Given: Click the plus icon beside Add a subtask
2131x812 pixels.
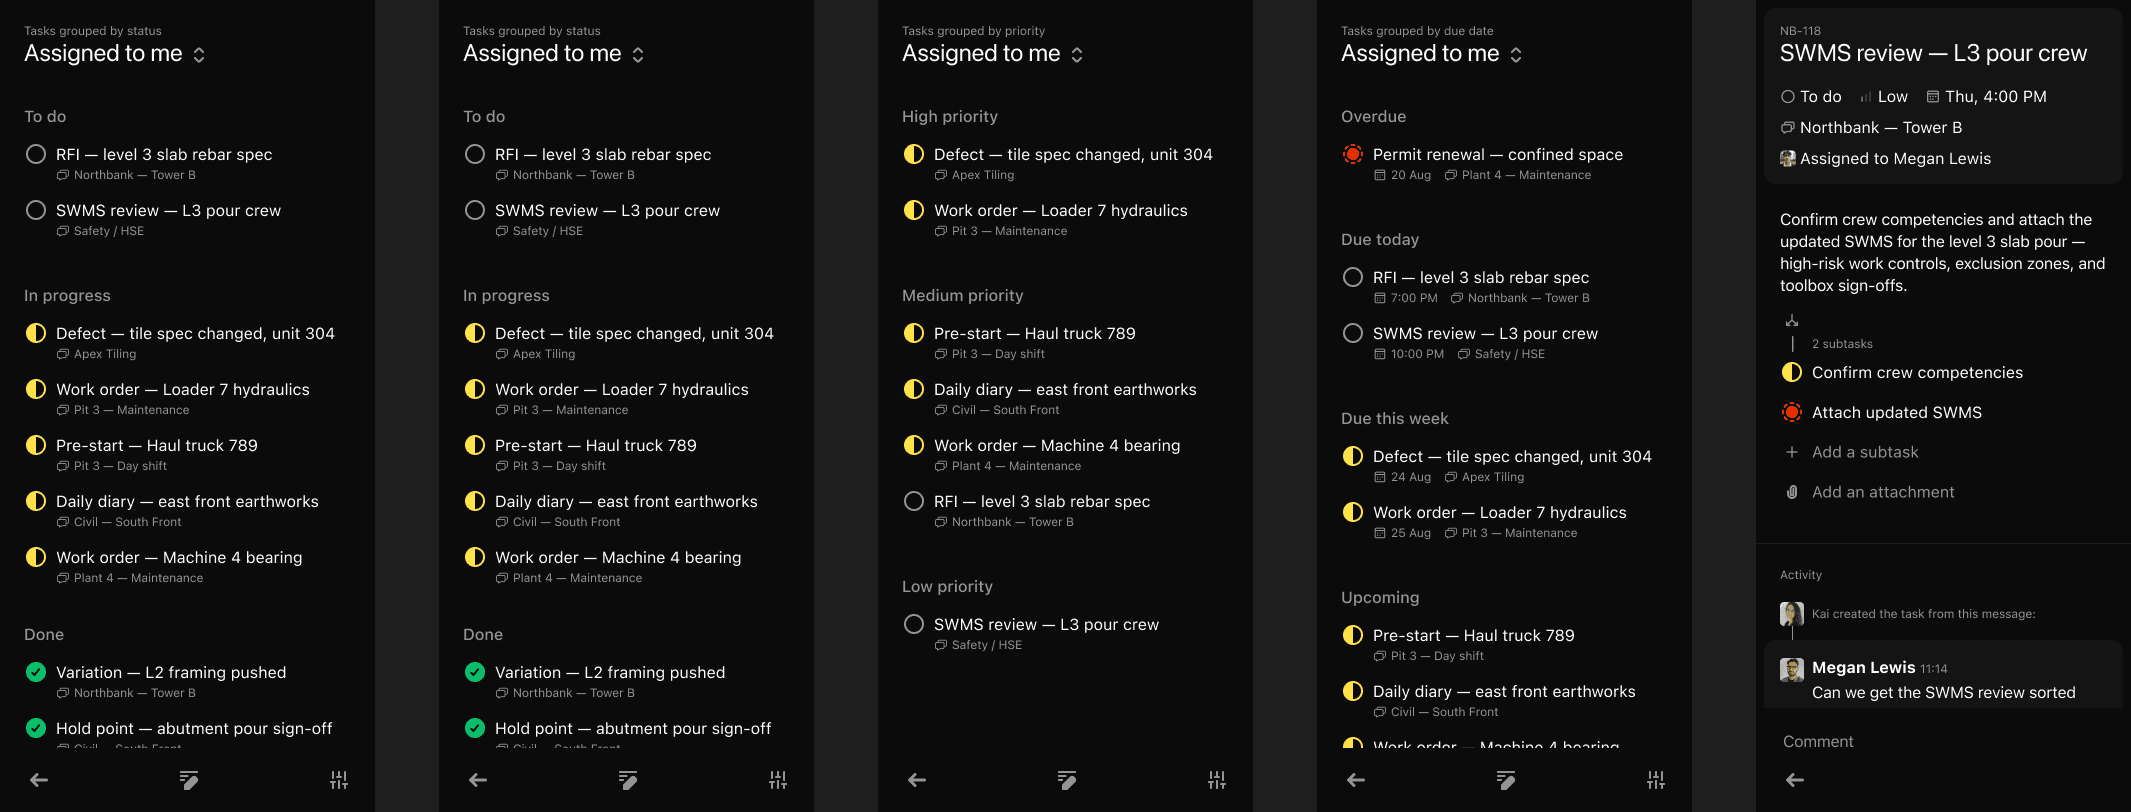Looking at the screenshot, I should coord(1792,452).
